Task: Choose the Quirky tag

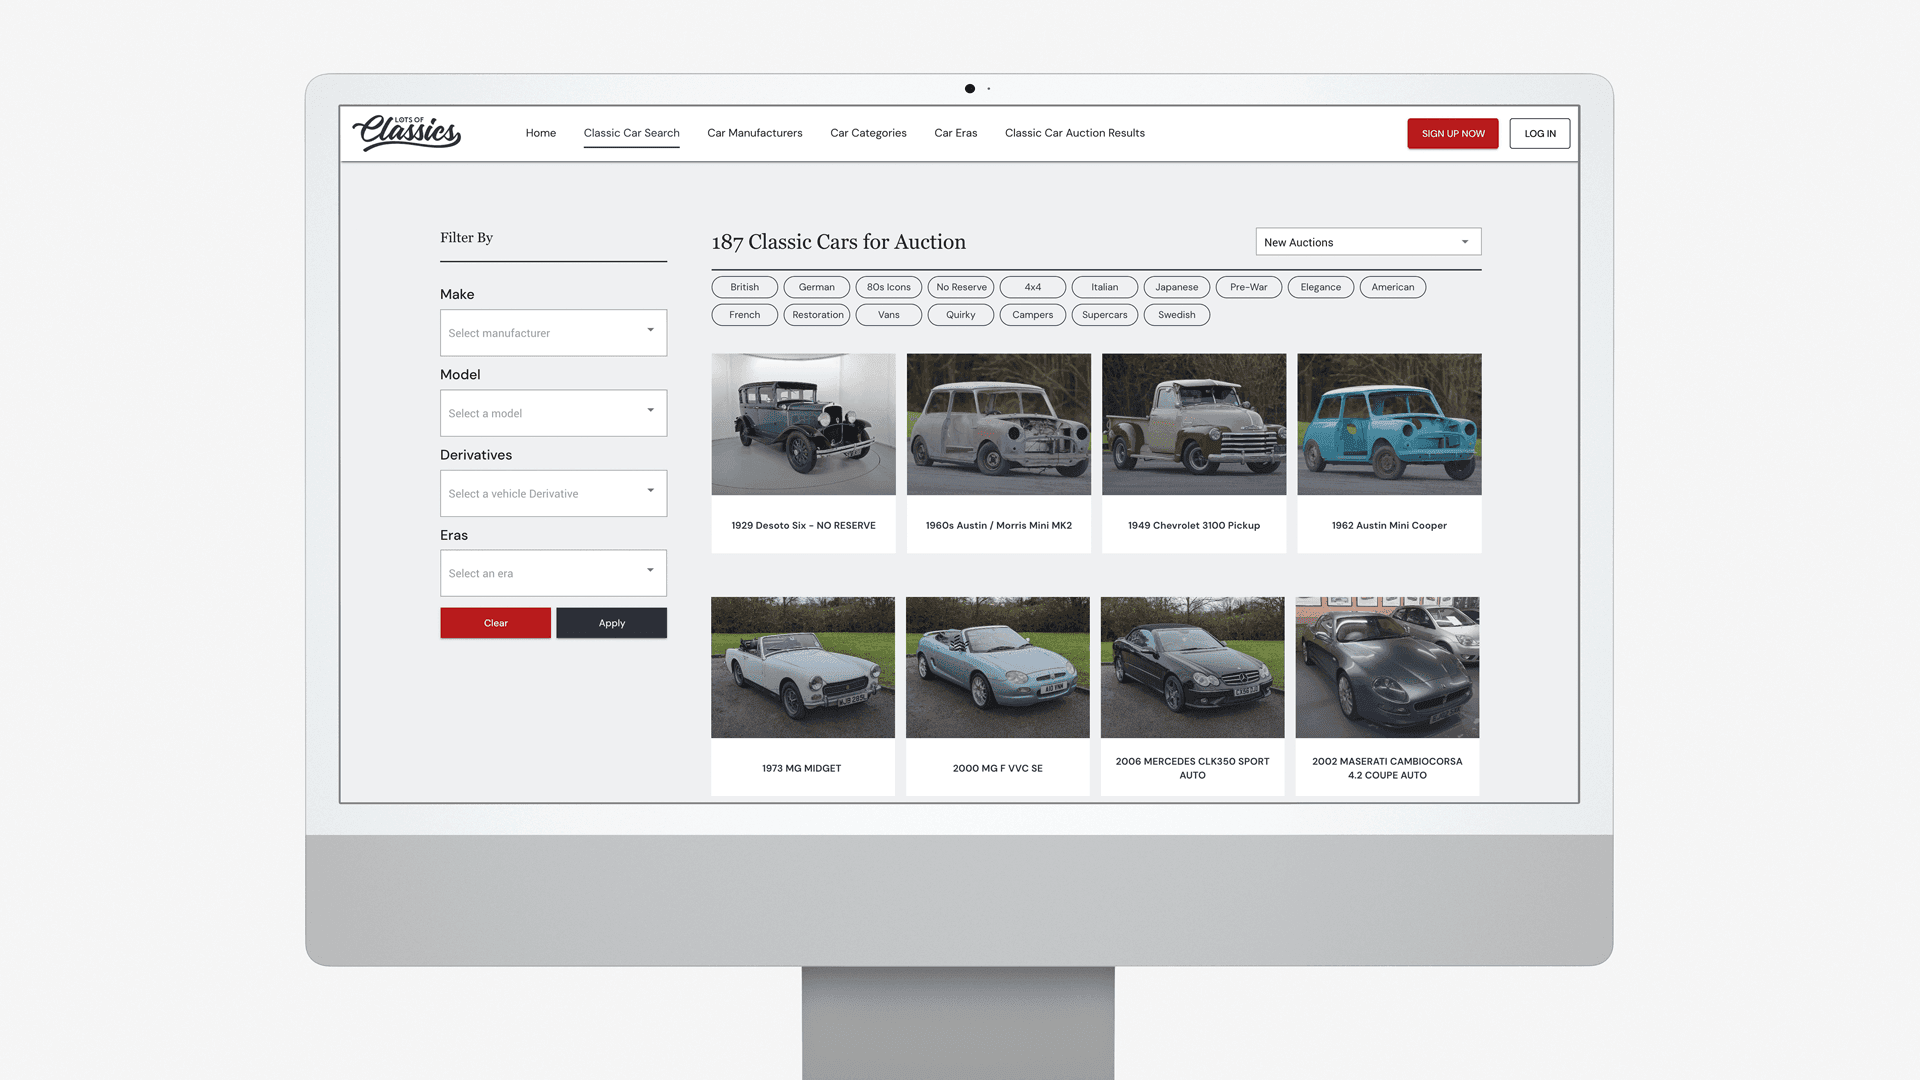Action: (x=961, y=315)
